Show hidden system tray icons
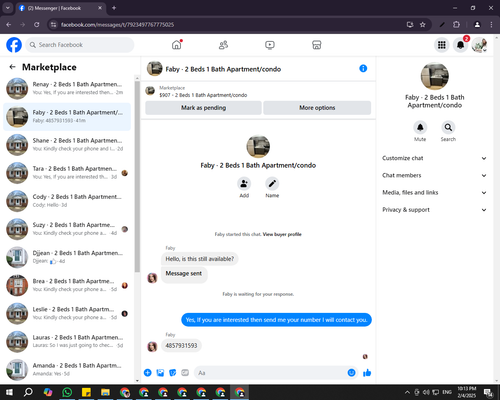Screen dimensions: 500x400 click(x=407, y=392)
